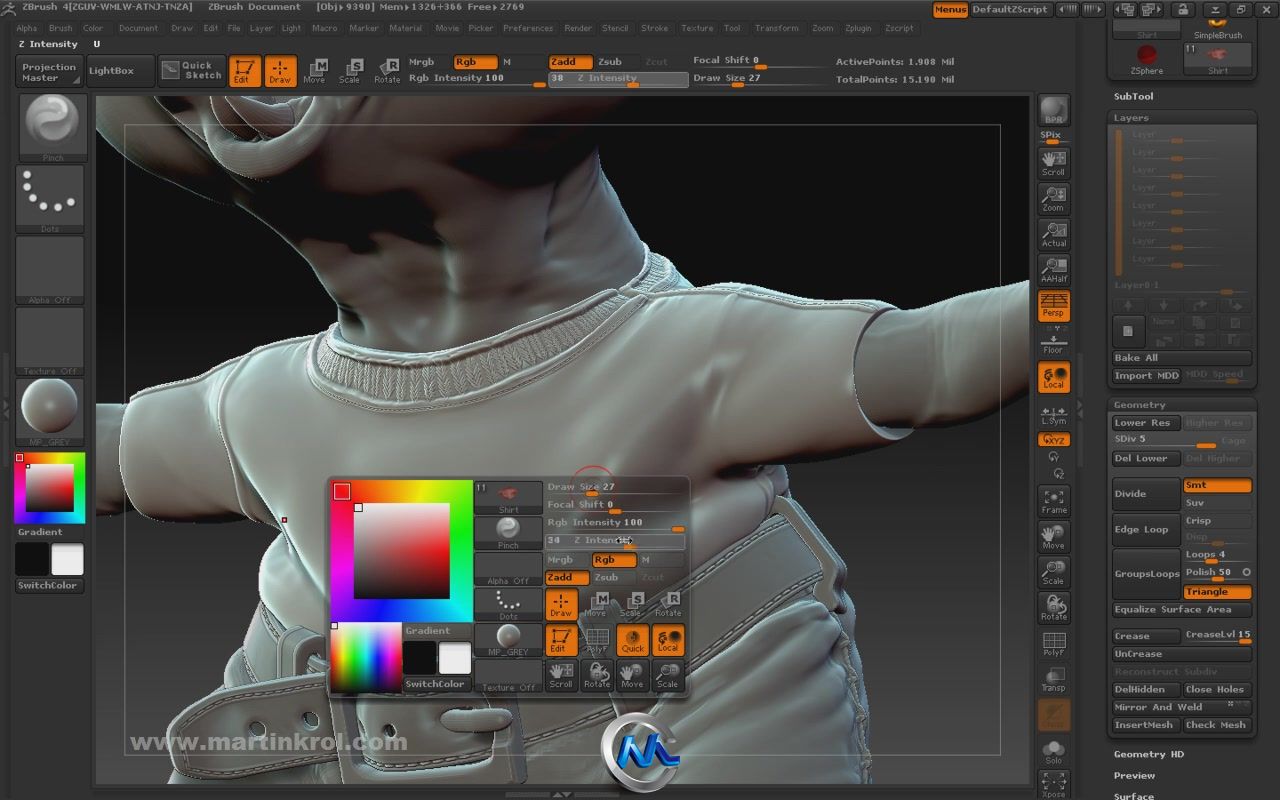Toggle PolyF polyframe on right shelf
The width and height of the screenshot is (1280, 800).
coord(1053,644)
